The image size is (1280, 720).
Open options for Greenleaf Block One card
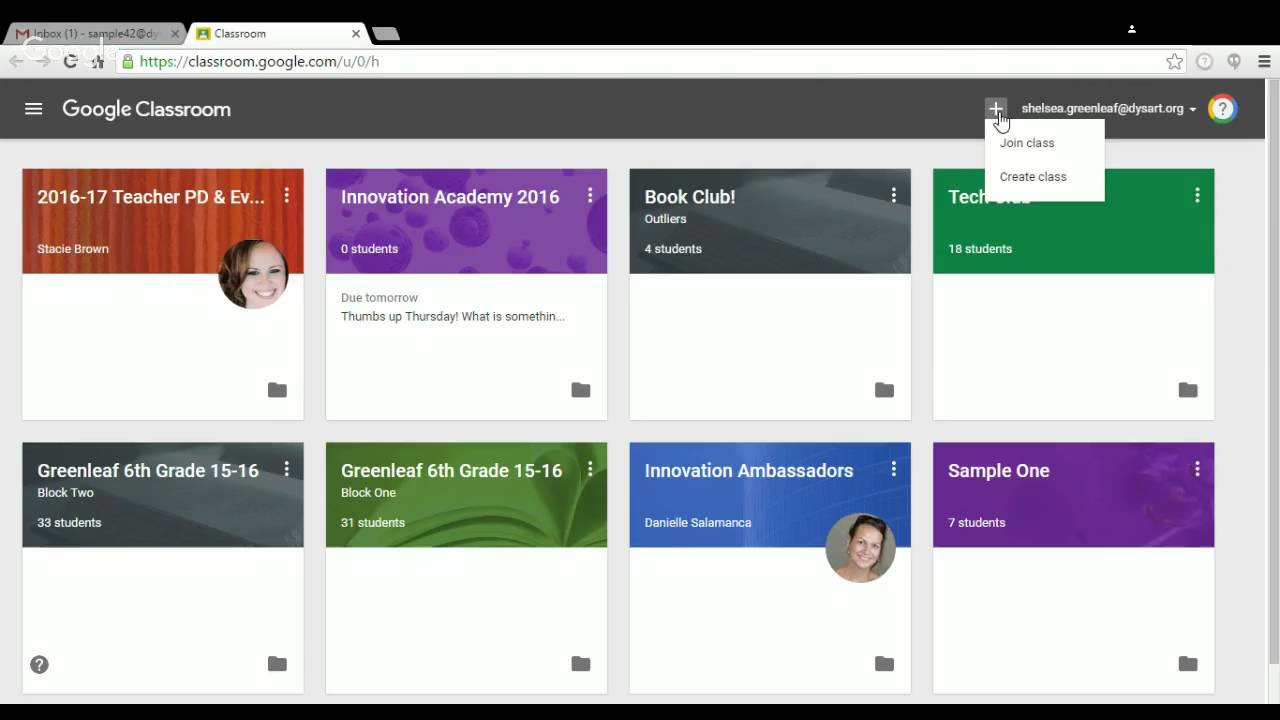click(x=590, y=469)
